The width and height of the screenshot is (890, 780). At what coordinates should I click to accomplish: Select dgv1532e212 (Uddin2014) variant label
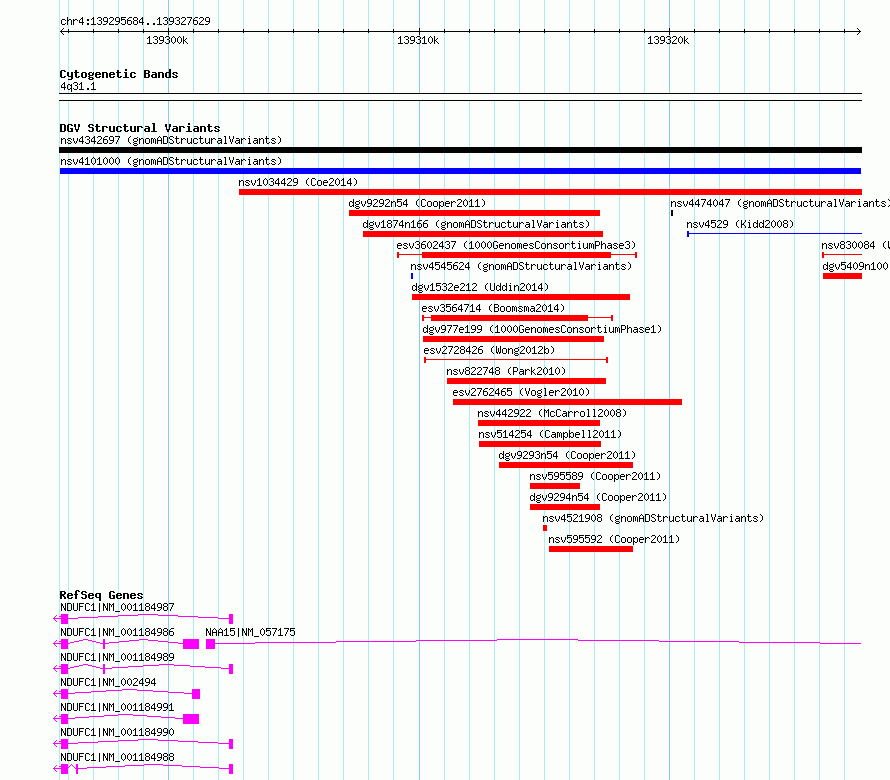coord(480,287)
